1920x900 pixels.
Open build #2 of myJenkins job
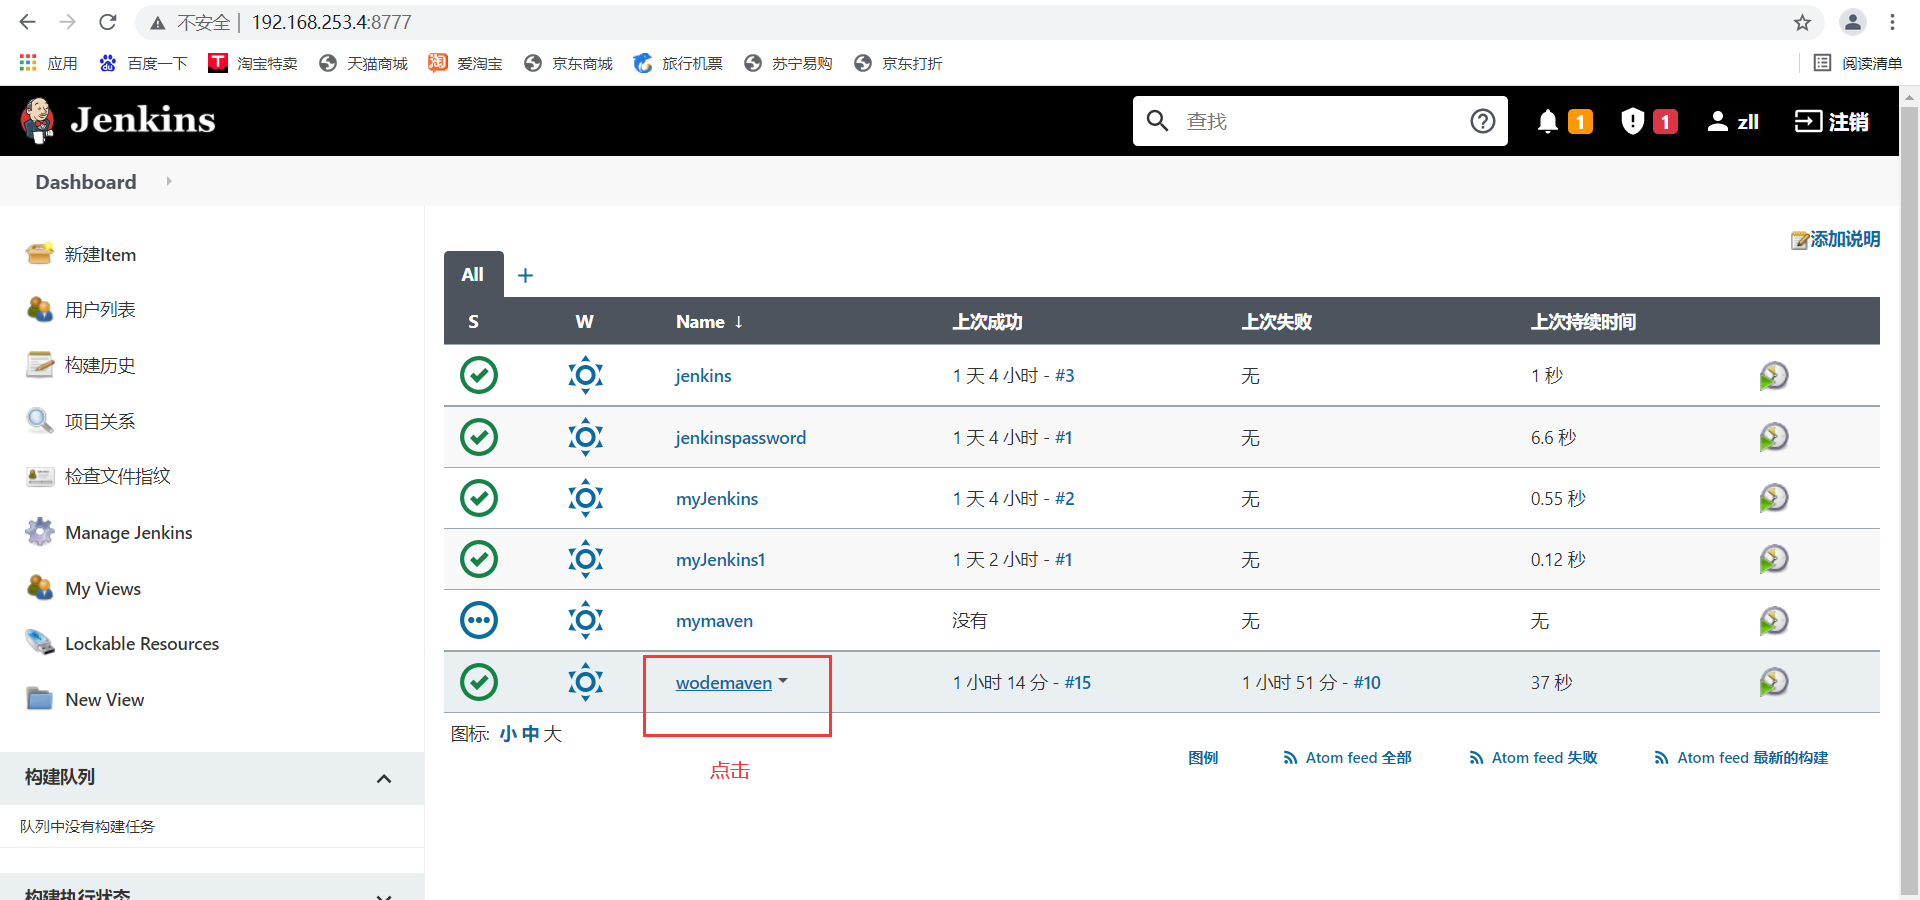click(1064, 499)
